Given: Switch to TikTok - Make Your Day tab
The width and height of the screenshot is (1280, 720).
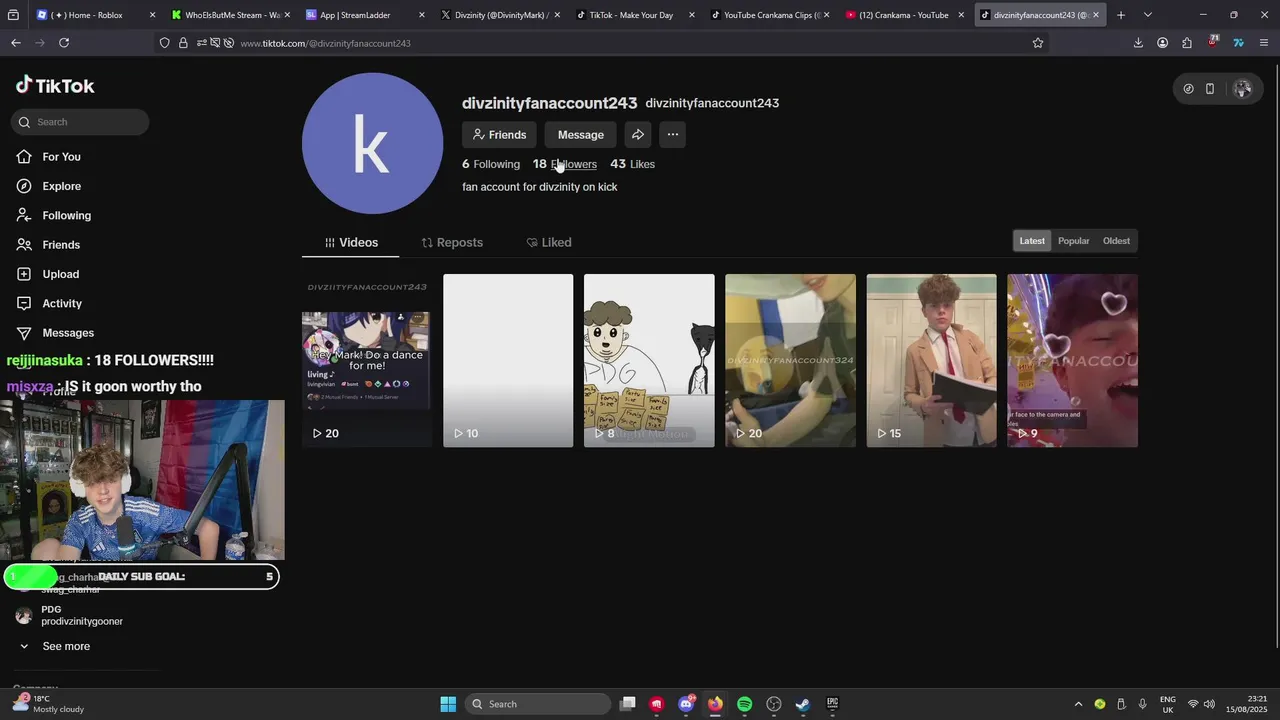Looking at the screenshot, I should (x=635, y=15).
